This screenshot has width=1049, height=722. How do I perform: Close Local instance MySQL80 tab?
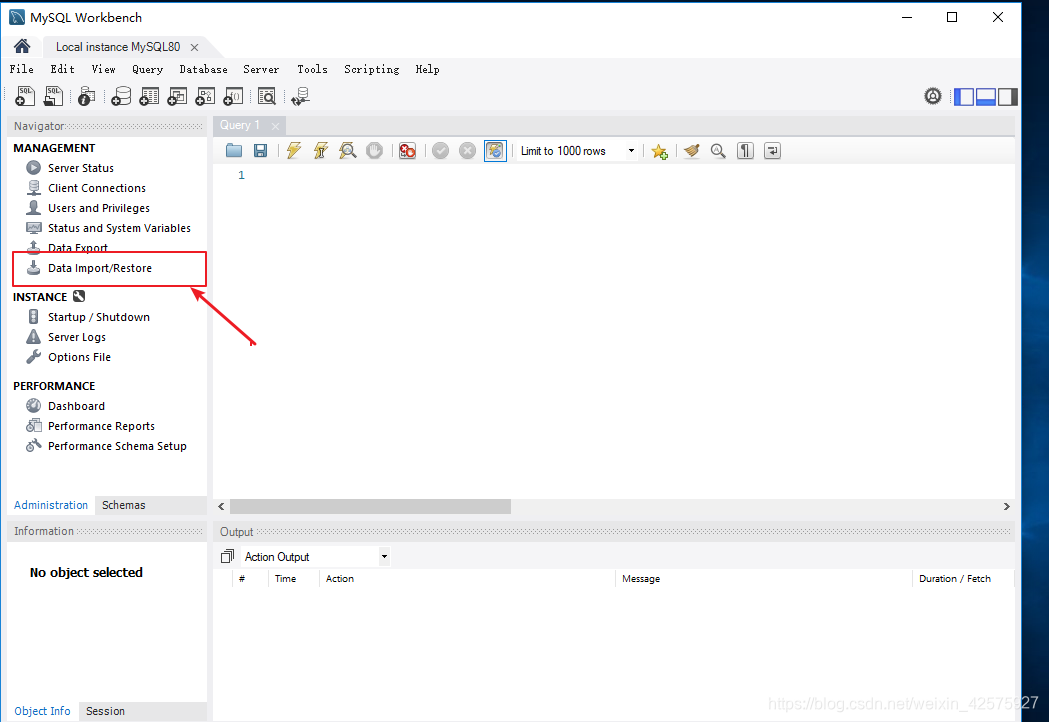click(194, 48)
